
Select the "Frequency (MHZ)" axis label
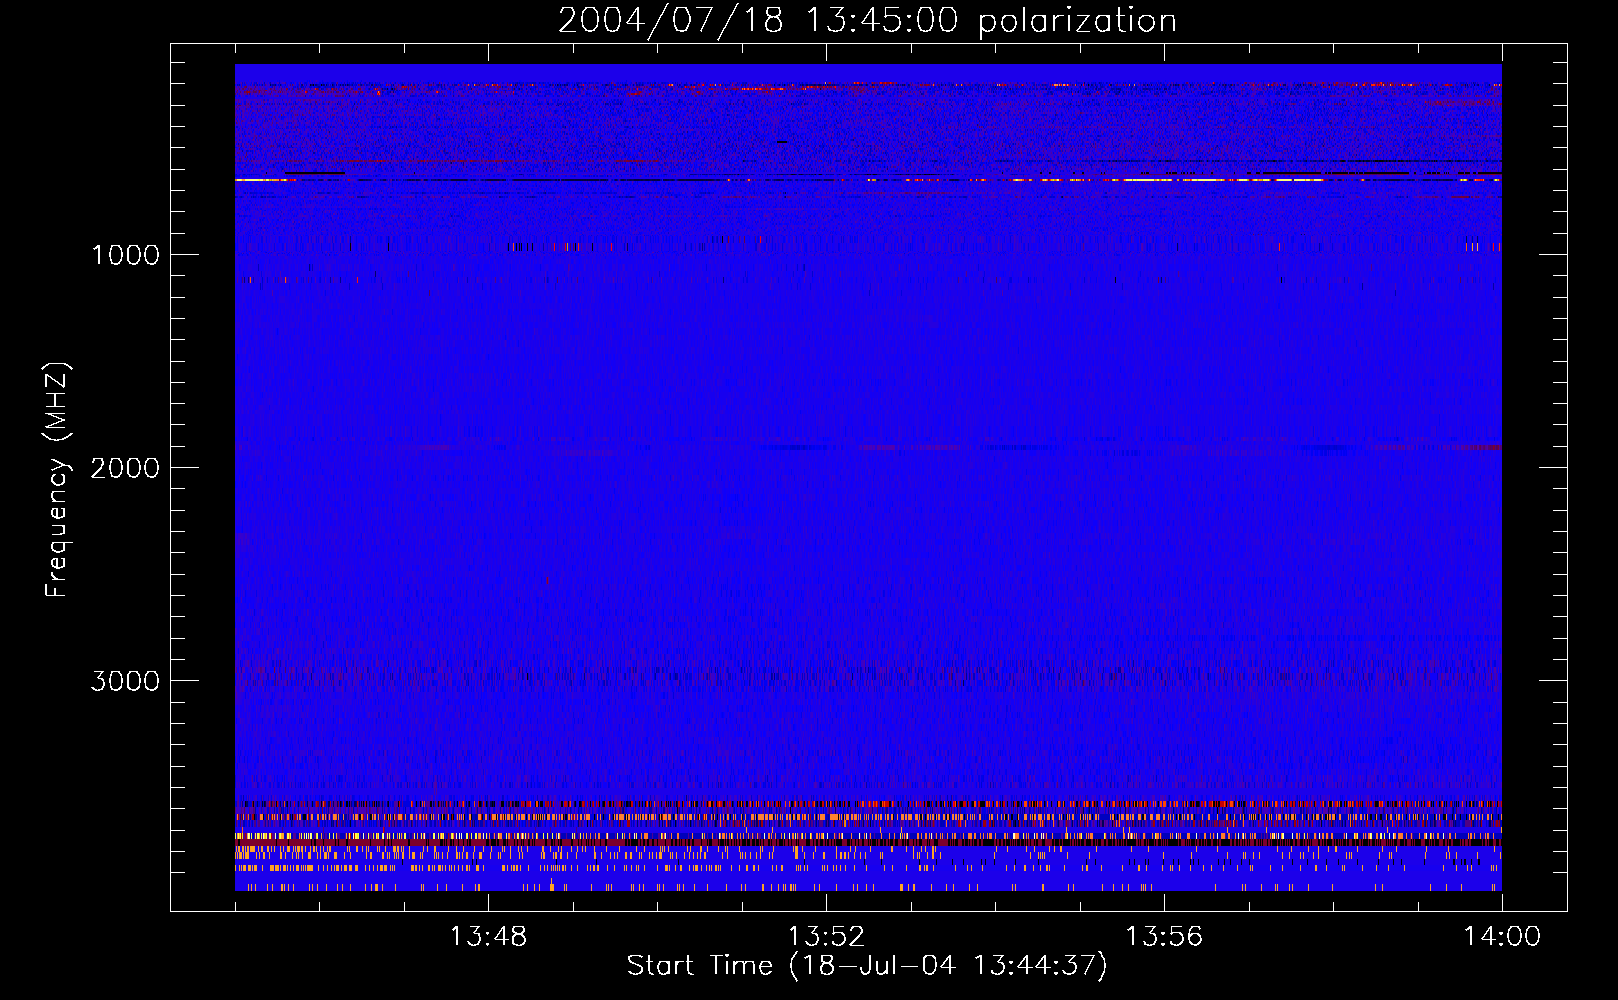(57, 480)
